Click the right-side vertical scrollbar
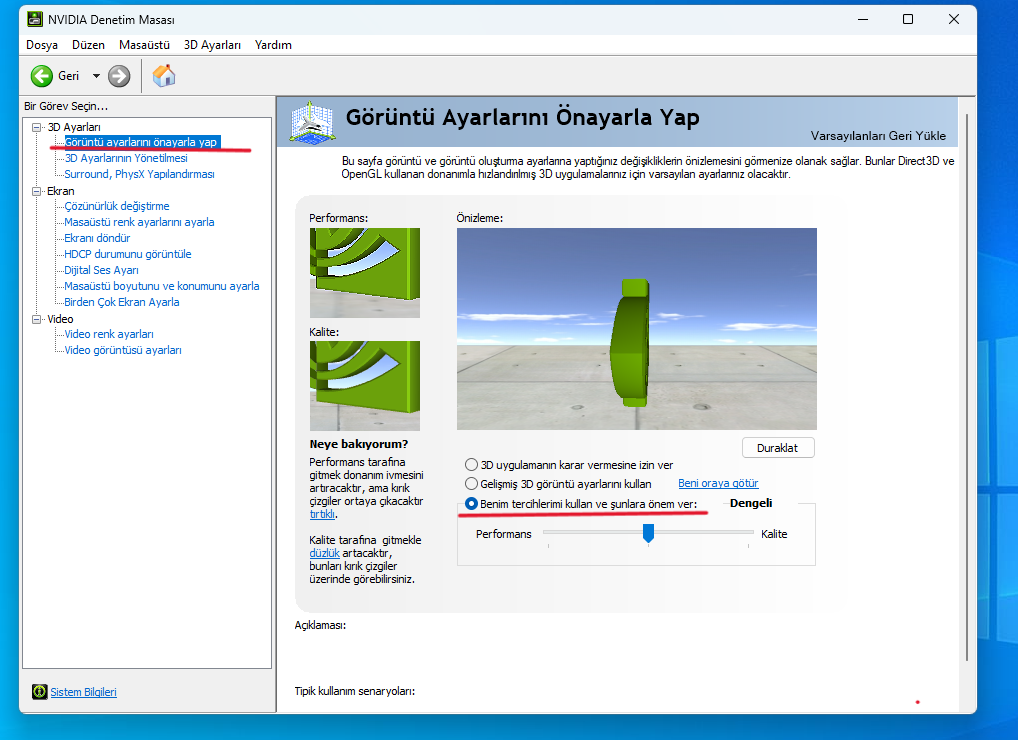This screenshot has width=1018, height=740. pyautogui.click(x=967, y=388)
